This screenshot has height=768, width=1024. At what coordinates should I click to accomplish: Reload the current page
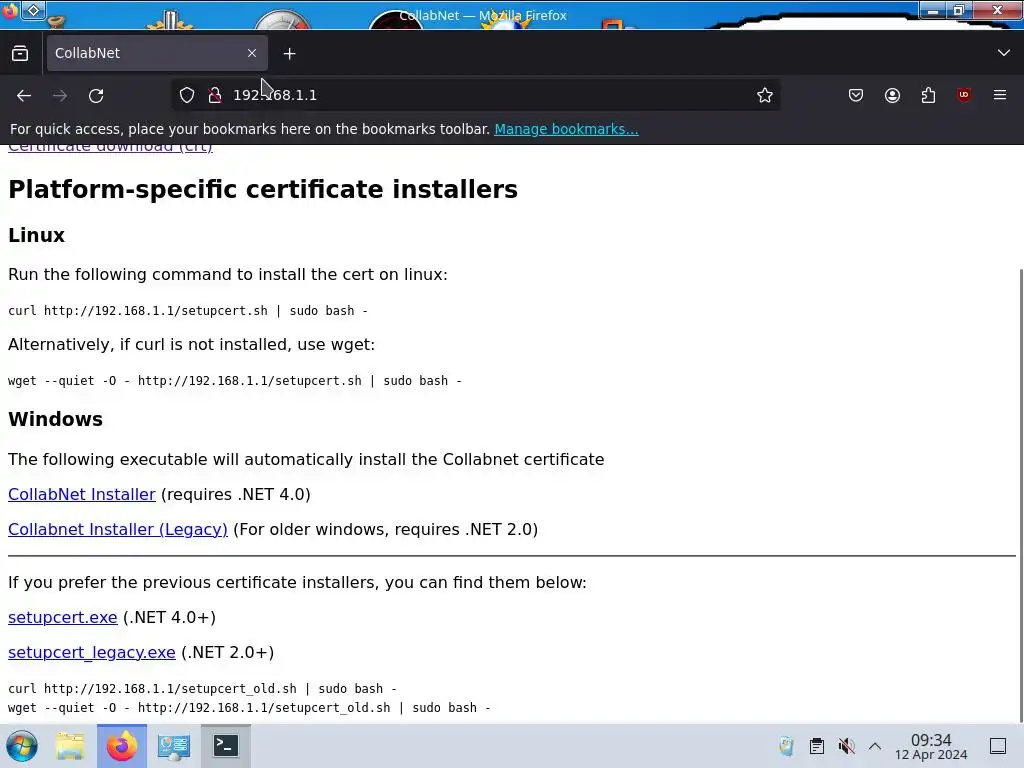(96, 95)
